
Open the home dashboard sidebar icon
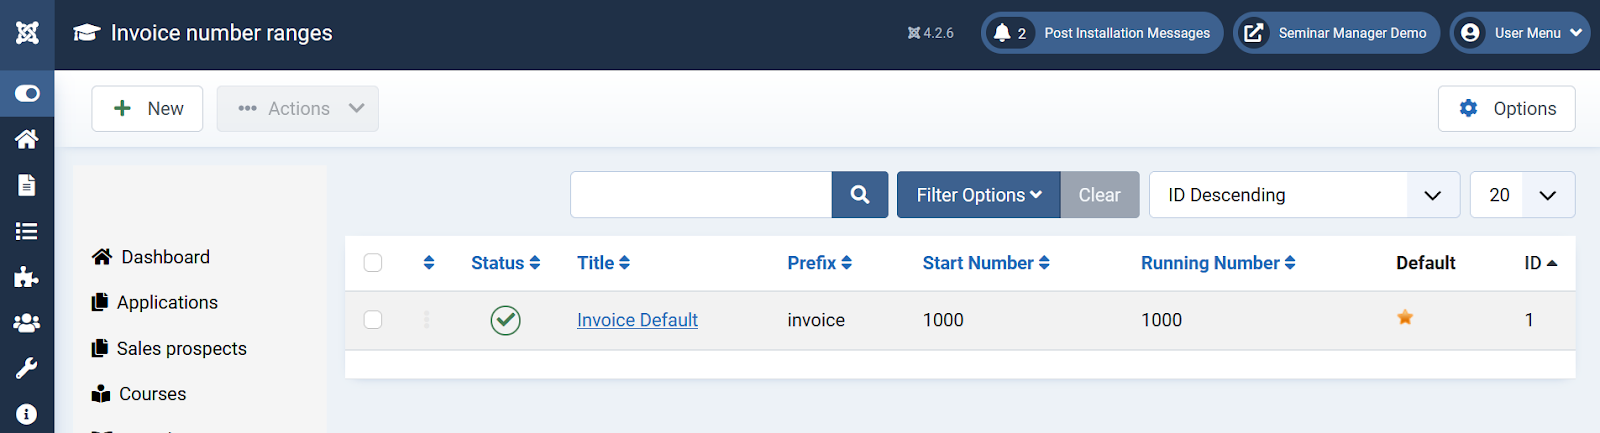coord(27,139)
